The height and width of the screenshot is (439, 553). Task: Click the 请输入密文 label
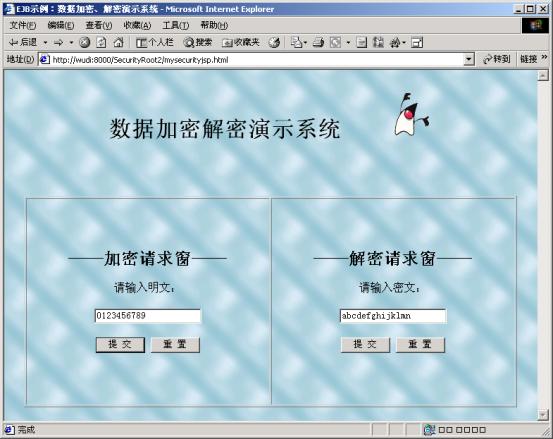(389, 288)
